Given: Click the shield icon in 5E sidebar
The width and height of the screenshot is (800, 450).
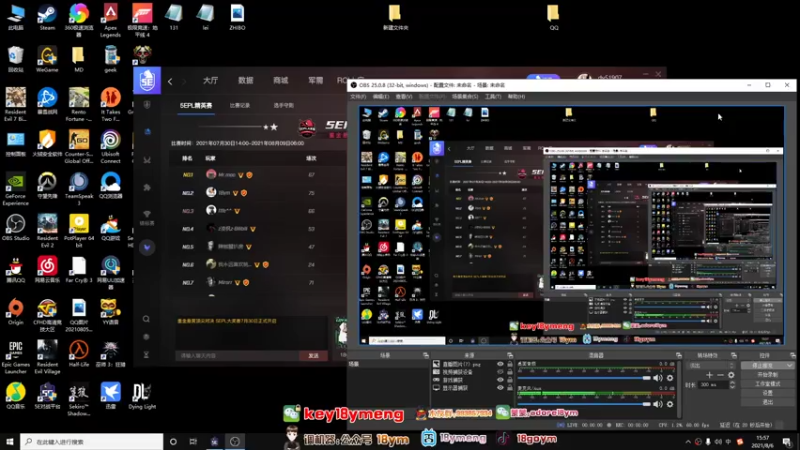Looking at the screenshot, I should pos(147,105).
